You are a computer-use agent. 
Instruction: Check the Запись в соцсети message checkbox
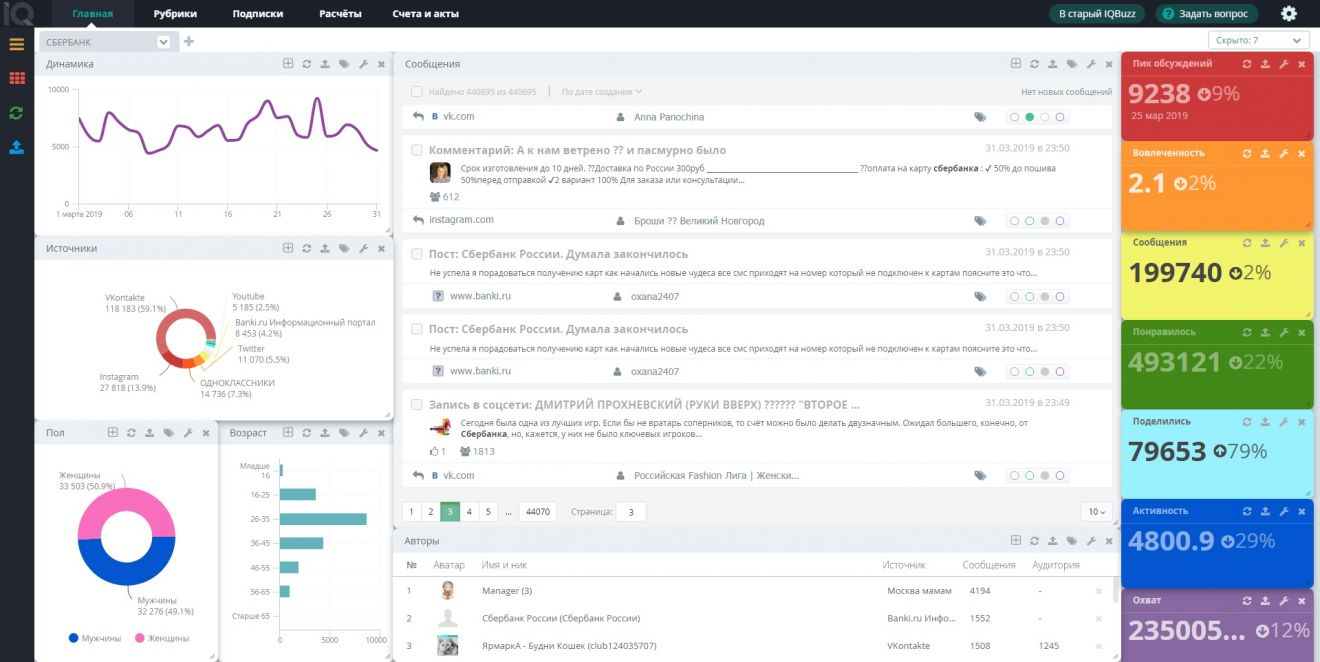417,405
